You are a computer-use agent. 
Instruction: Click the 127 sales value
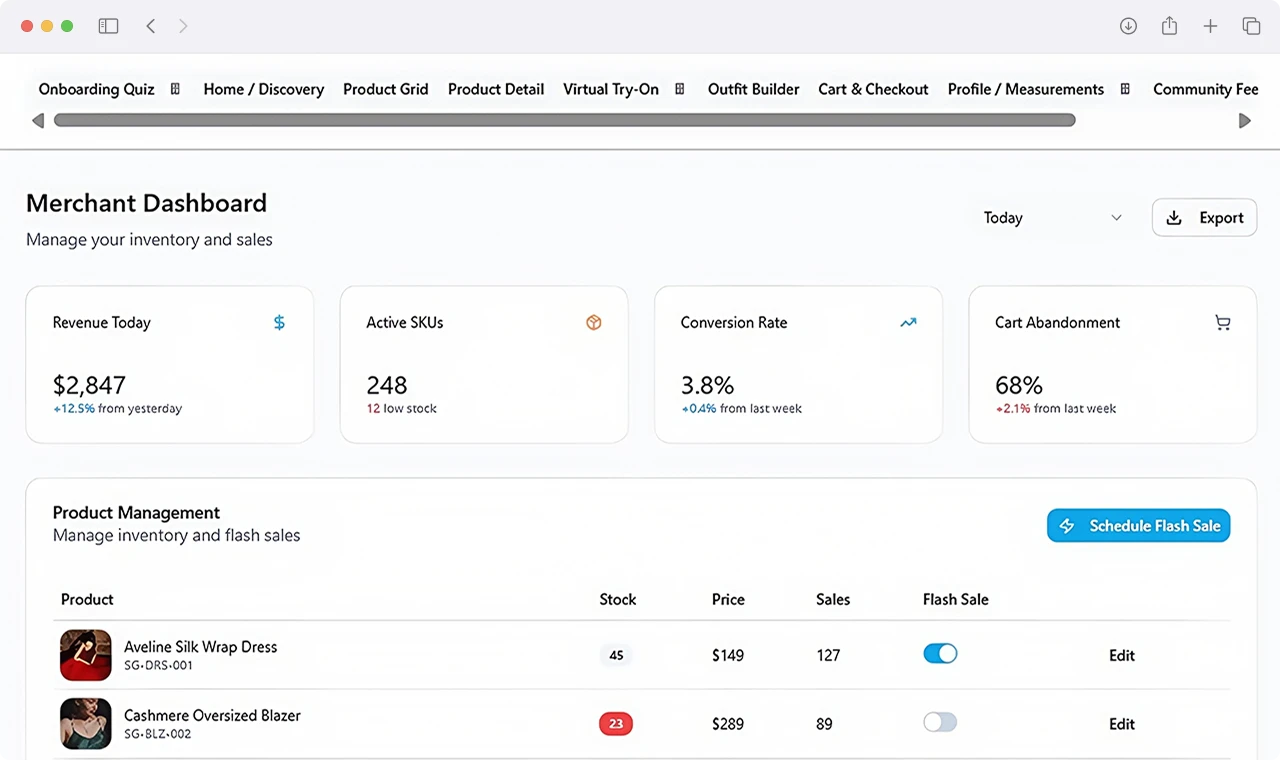pyautogui.click(x=828, y=656)
